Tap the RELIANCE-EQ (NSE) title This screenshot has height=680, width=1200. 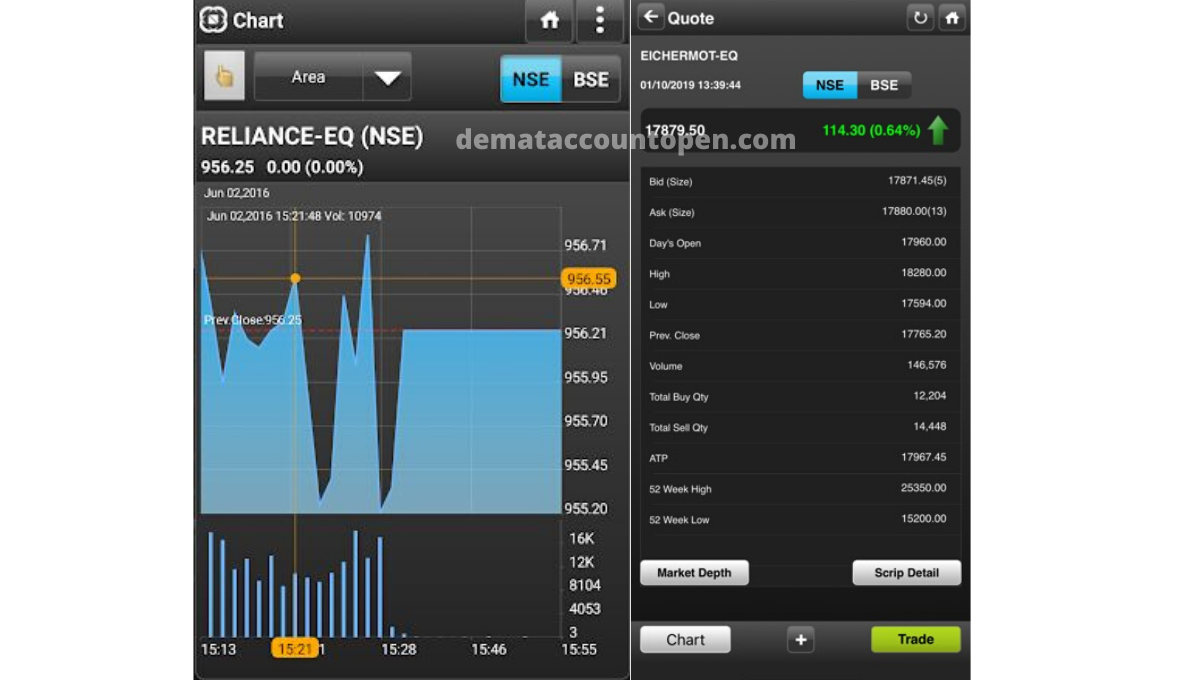point(312,137)
